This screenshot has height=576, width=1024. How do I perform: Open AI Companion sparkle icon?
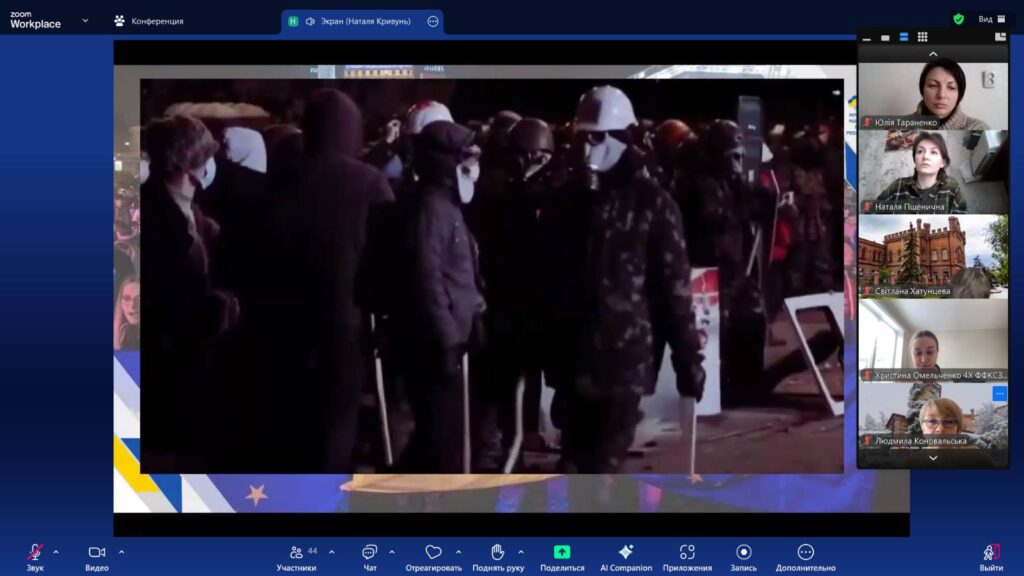click(x=626, y=552)
